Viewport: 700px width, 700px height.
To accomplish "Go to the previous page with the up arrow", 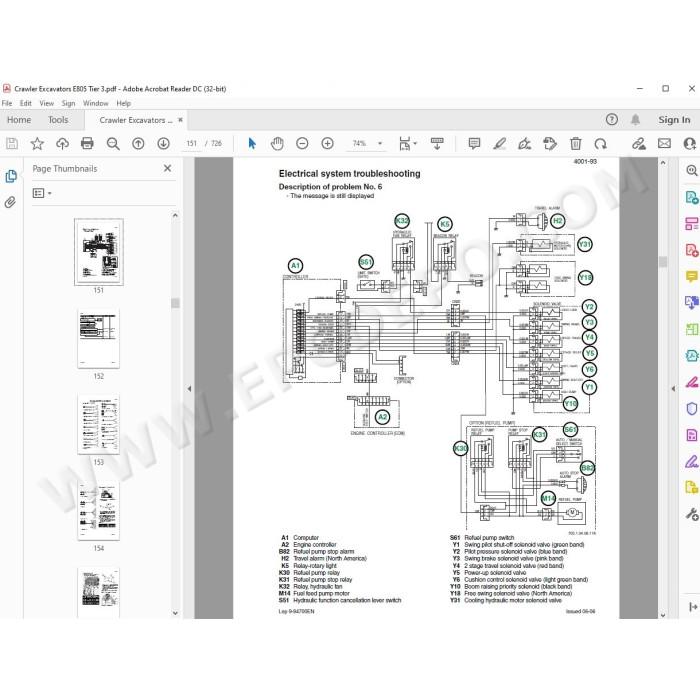I will 138,143.
